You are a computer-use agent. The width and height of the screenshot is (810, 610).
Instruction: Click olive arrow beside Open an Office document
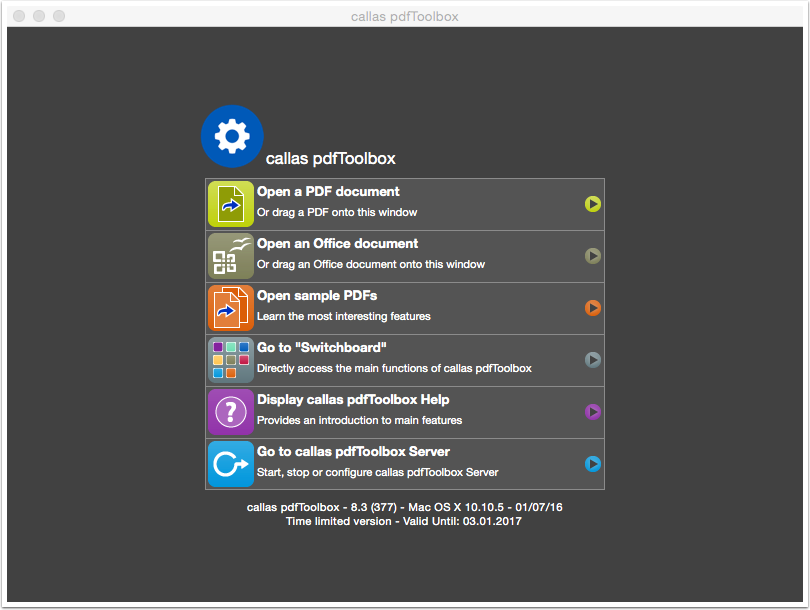[593, 256]
